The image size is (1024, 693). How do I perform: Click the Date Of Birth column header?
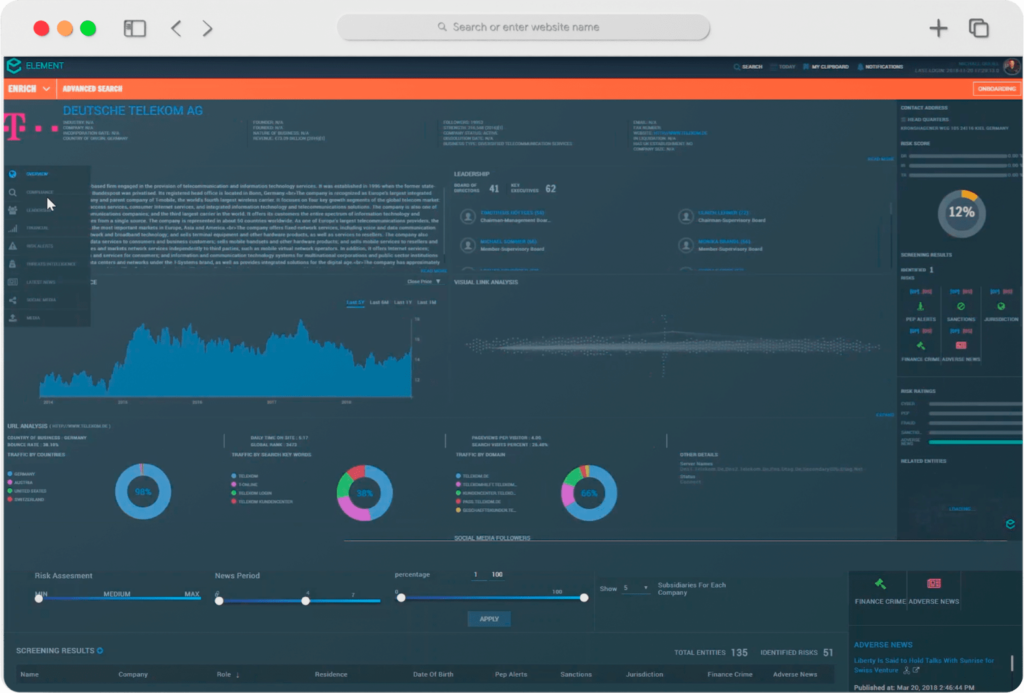(x=433, y=675)
